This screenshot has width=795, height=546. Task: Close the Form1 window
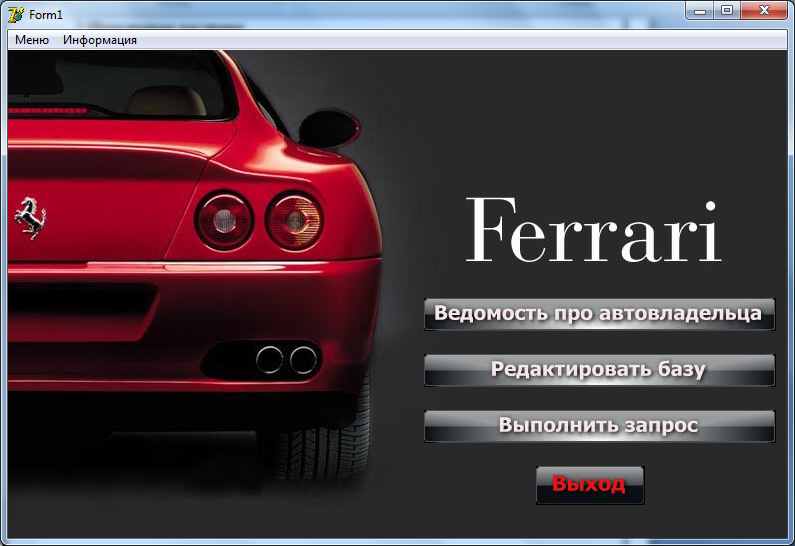[x=764, y=11]
